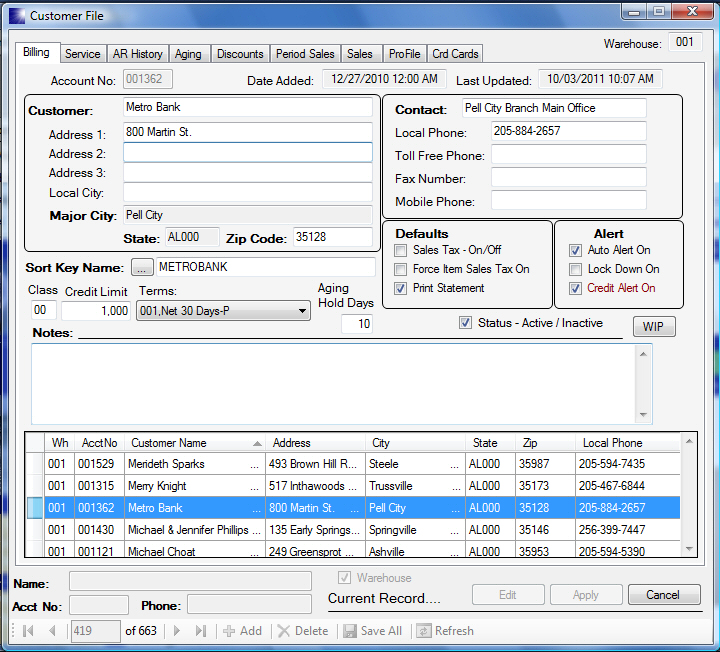Open Sort Key Name ellipsis lookup button
This screenshot has width=720, height=652.
point(142,267)
